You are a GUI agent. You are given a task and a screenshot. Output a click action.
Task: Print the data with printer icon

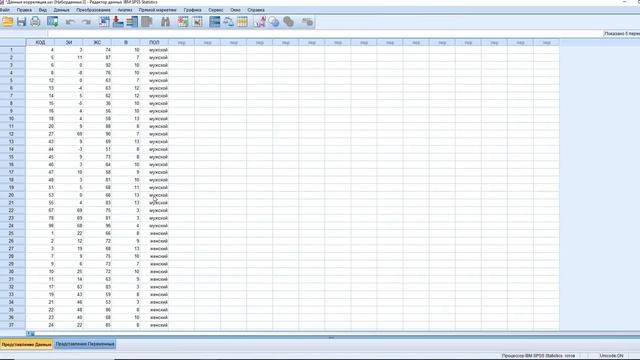pyautogui.click(x=35, y=22)
